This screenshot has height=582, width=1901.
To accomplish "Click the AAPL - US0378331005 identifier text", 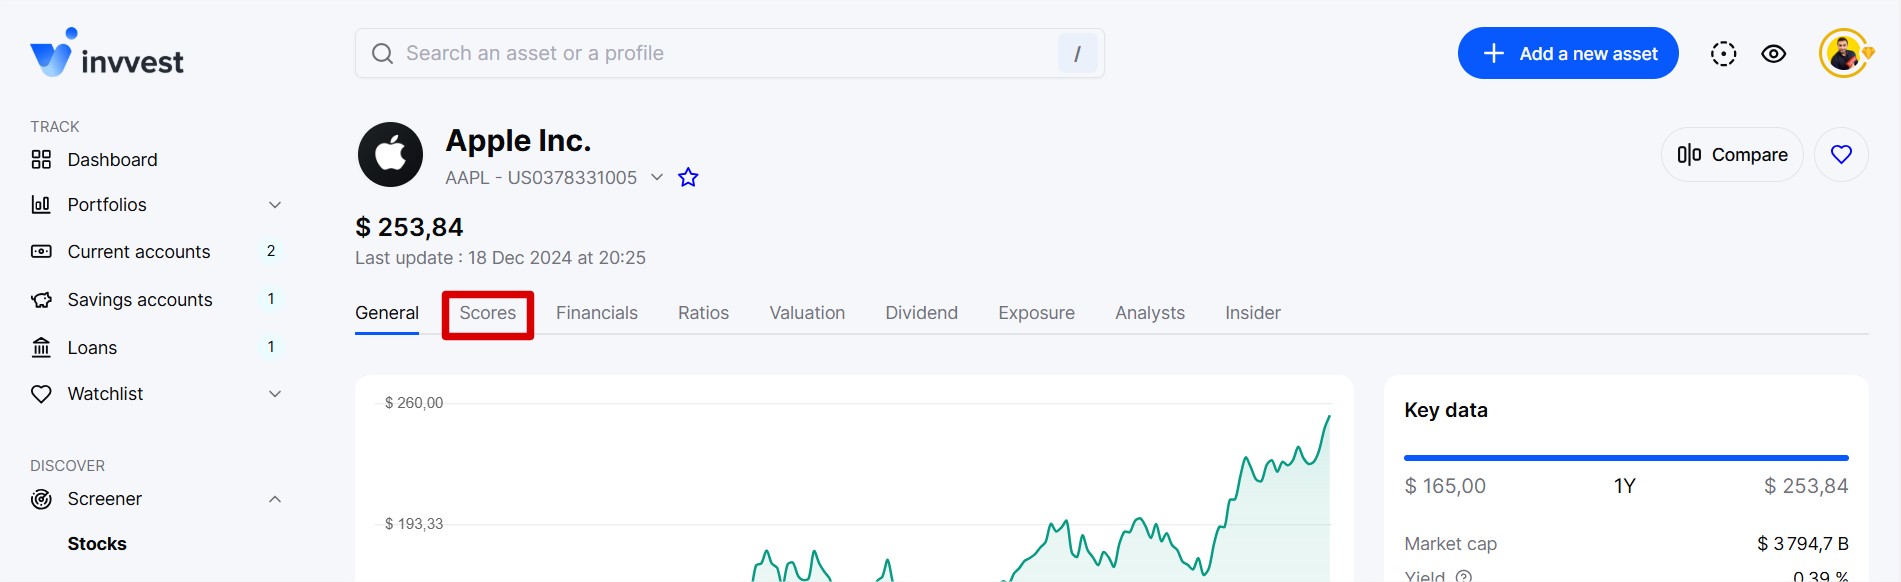I will 541,178.
